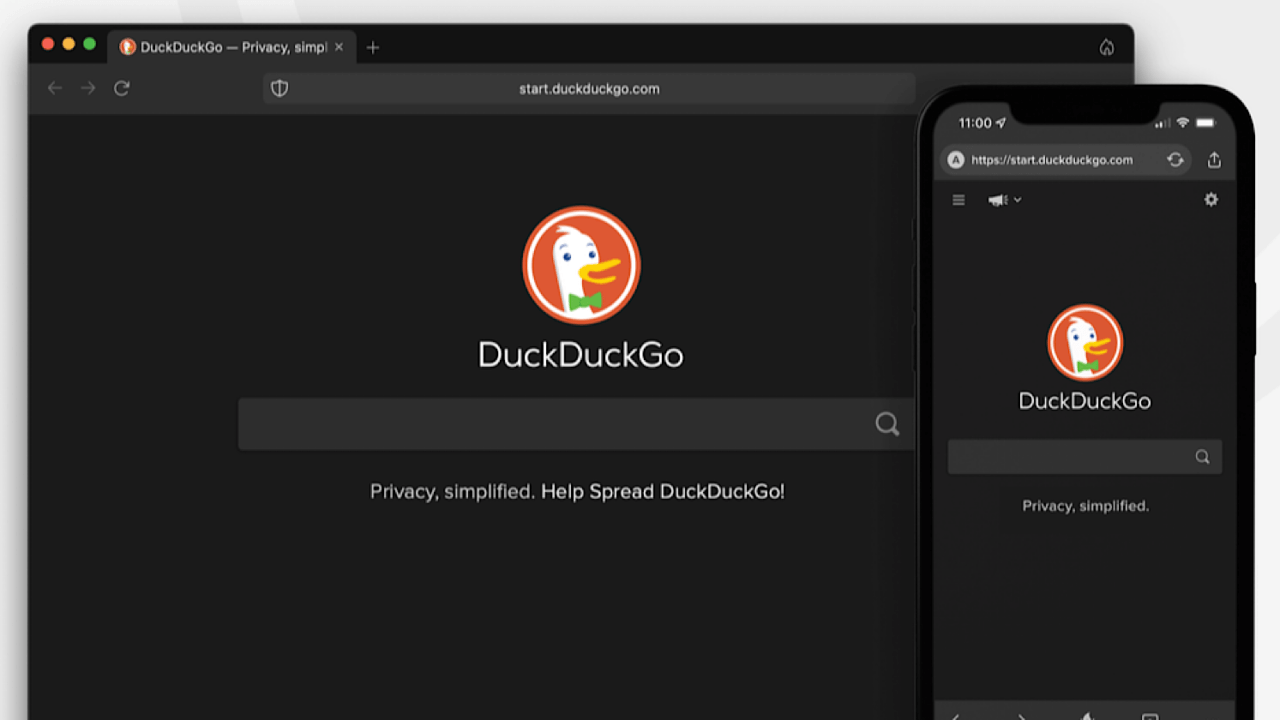Image resolution: width=1280 pixels, height=720 pixels.
Task: Reload the desktop browser page
Action: pos(122,88)
